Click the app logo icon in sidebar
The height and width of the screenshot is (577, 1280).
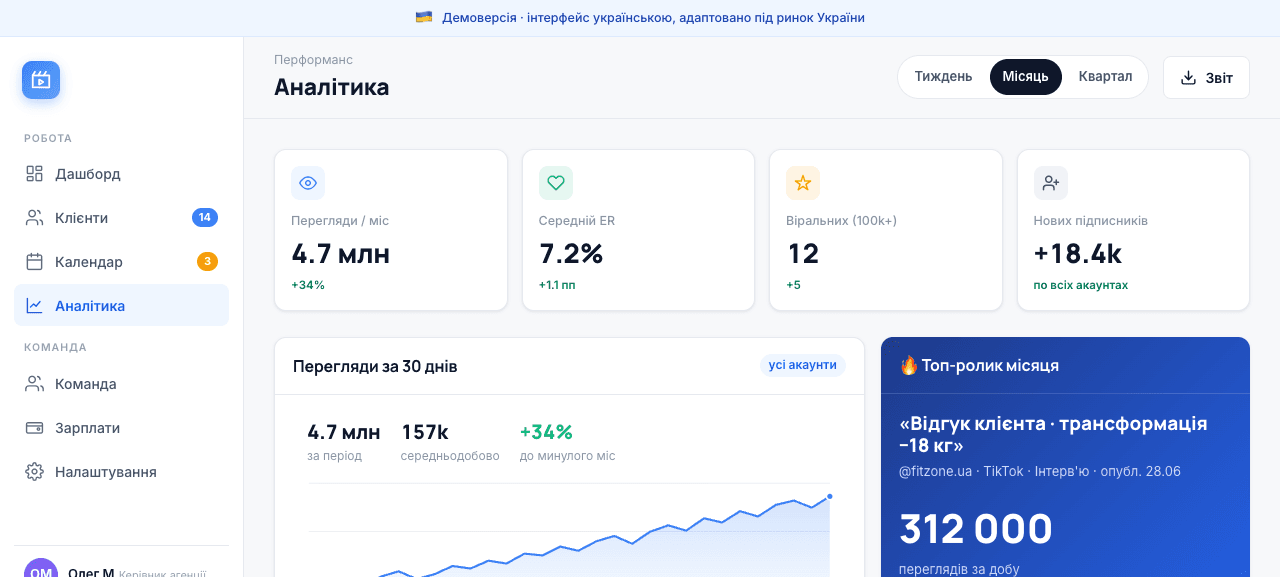[41, 80]
